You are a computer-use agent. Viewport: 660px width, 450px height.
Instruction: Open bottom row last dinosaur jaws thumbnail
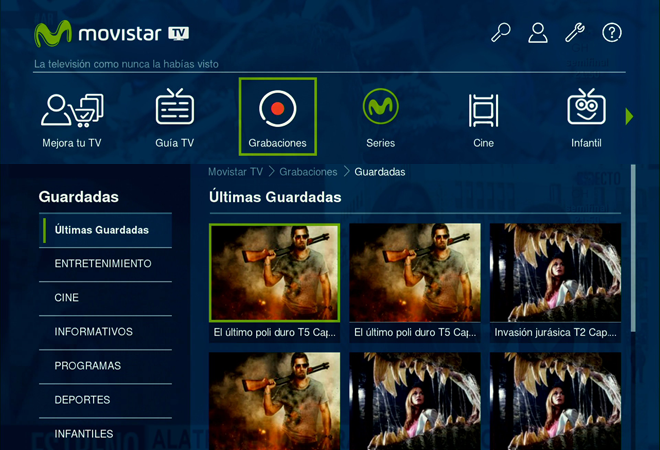coord(555,401)
